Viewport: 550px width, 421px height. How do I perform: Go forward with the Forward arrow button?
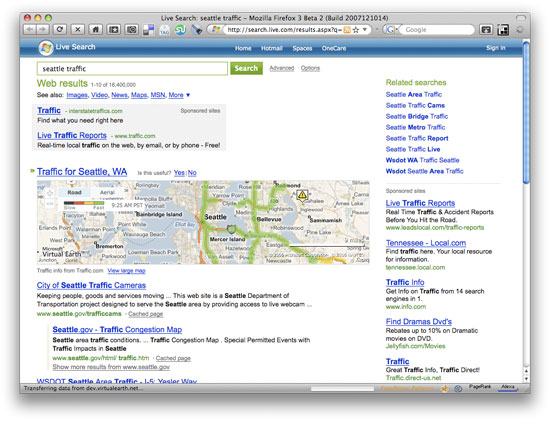coord(43,29)
